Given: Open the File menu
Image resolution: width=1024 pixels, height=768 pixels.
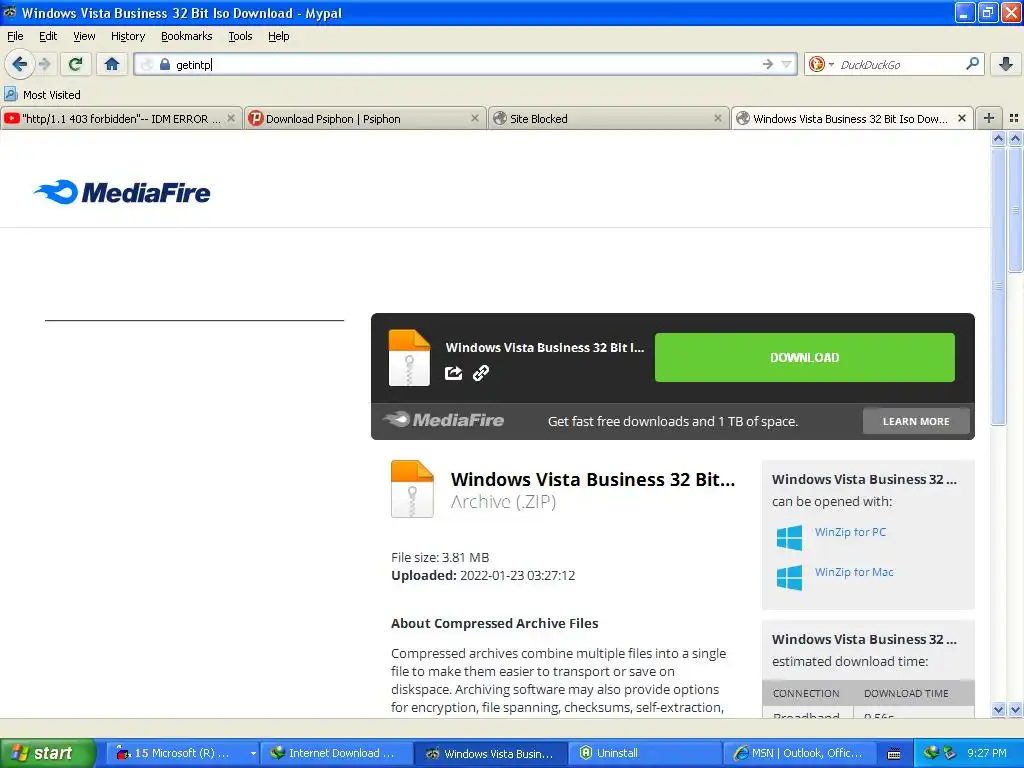Looking at the screenshot, I should tap(15, 36).
